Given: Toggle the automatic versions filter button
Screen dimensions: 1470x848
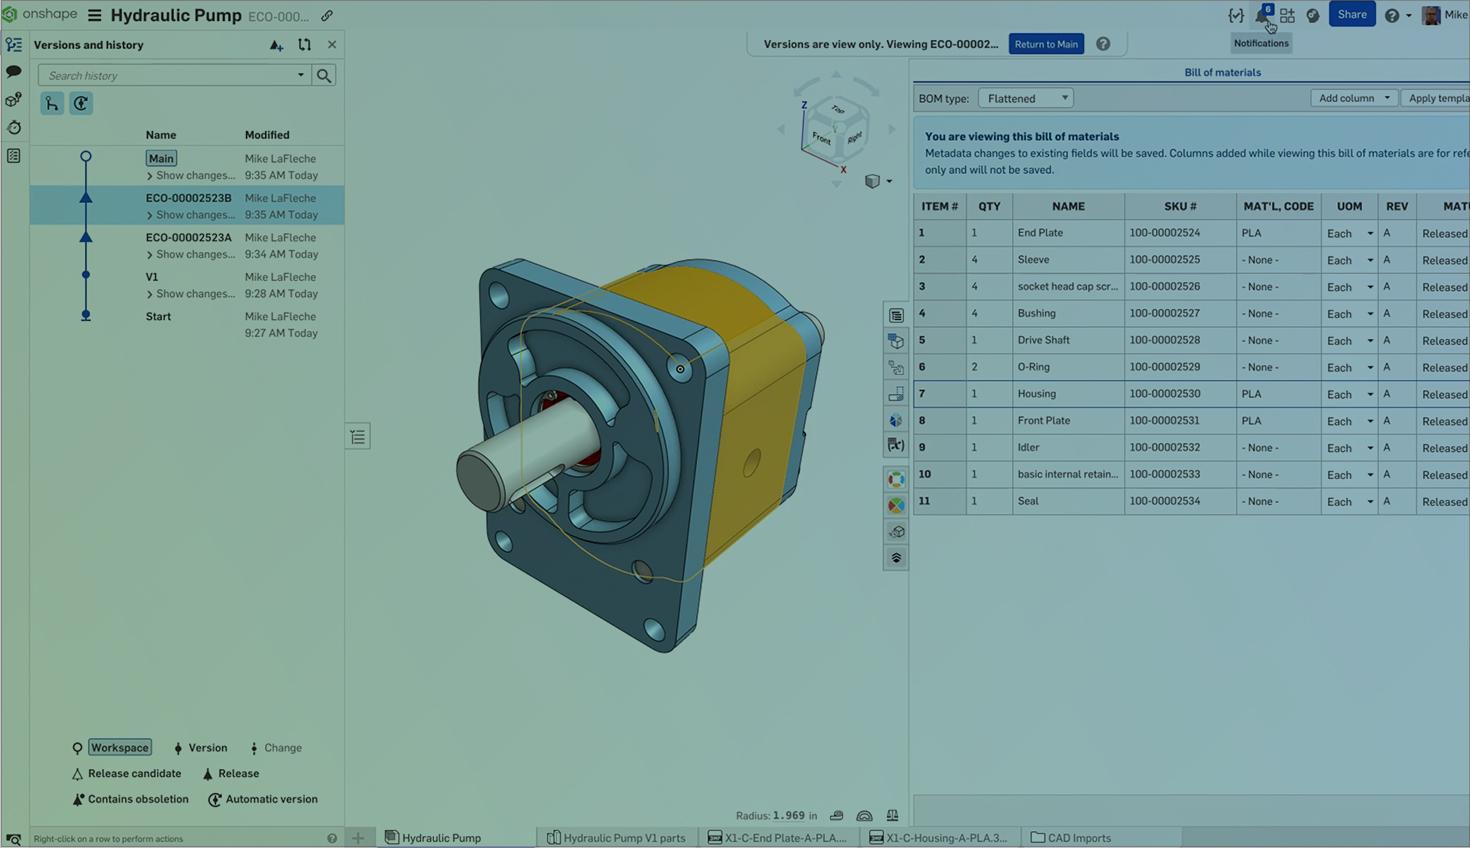Looking at the screenshot, I should [x=81, y=104].
